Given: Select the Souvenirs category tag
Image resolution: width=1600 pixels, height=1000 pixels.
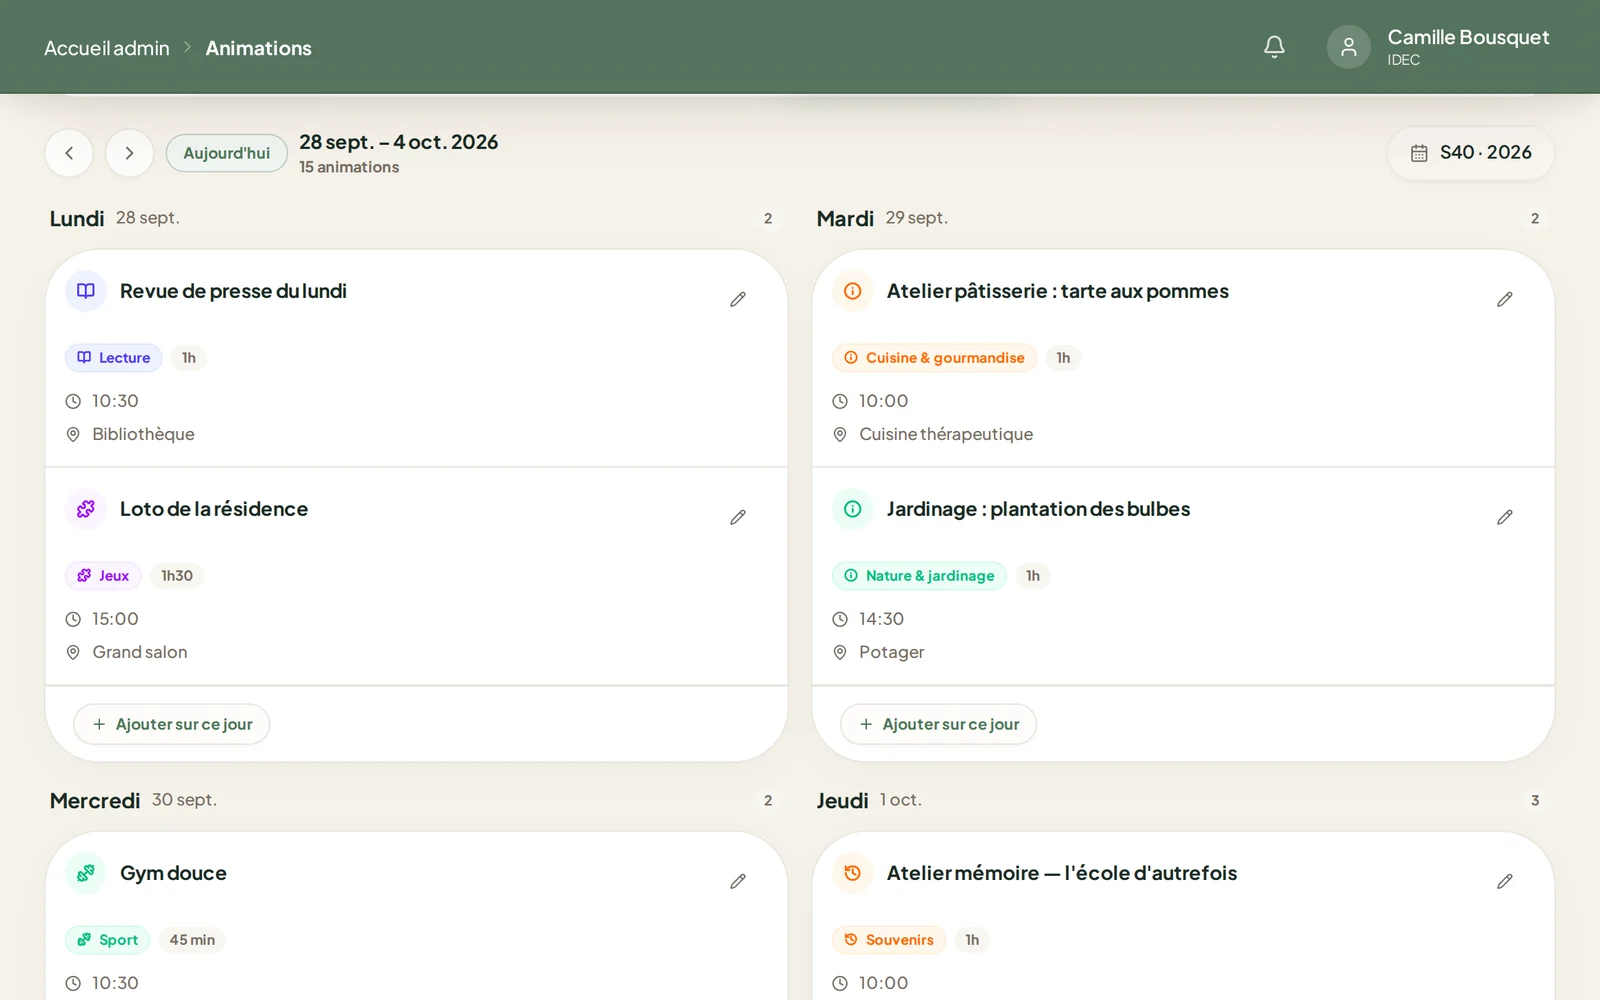Looking at the screenshot, I should tap(890, 940).
